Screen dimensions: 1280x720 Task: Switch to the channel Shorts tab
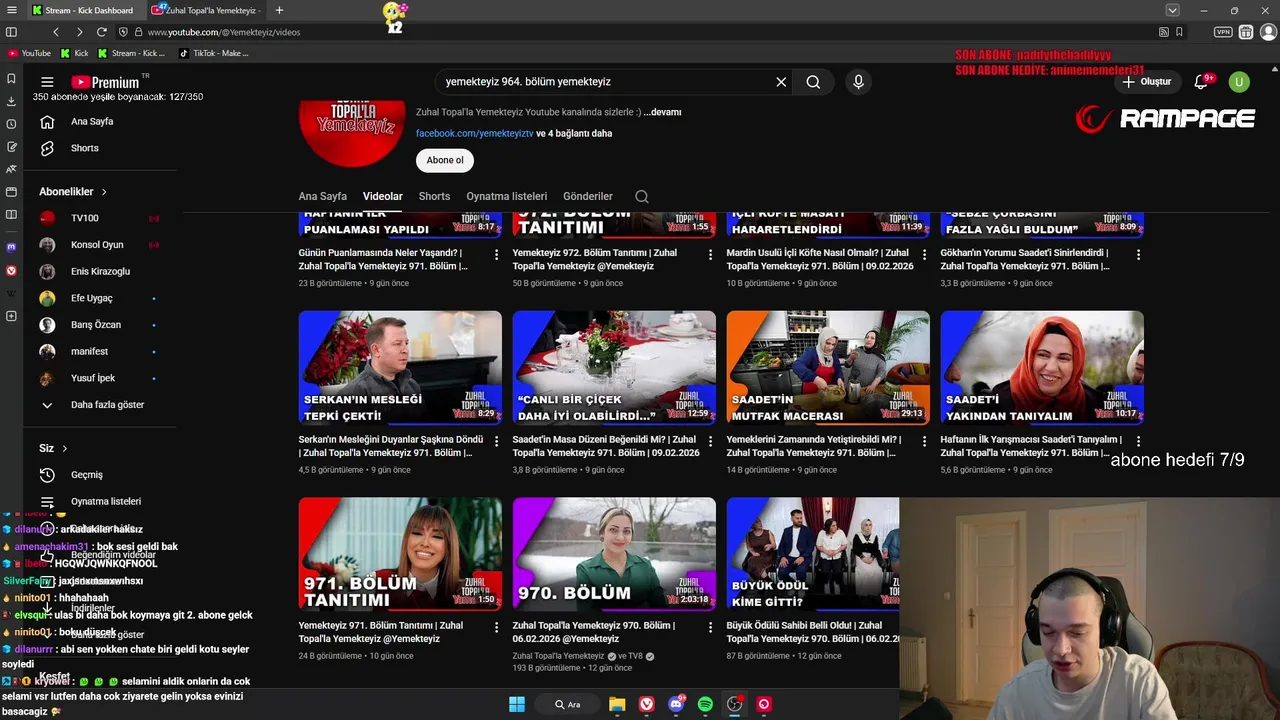[434, 196]
